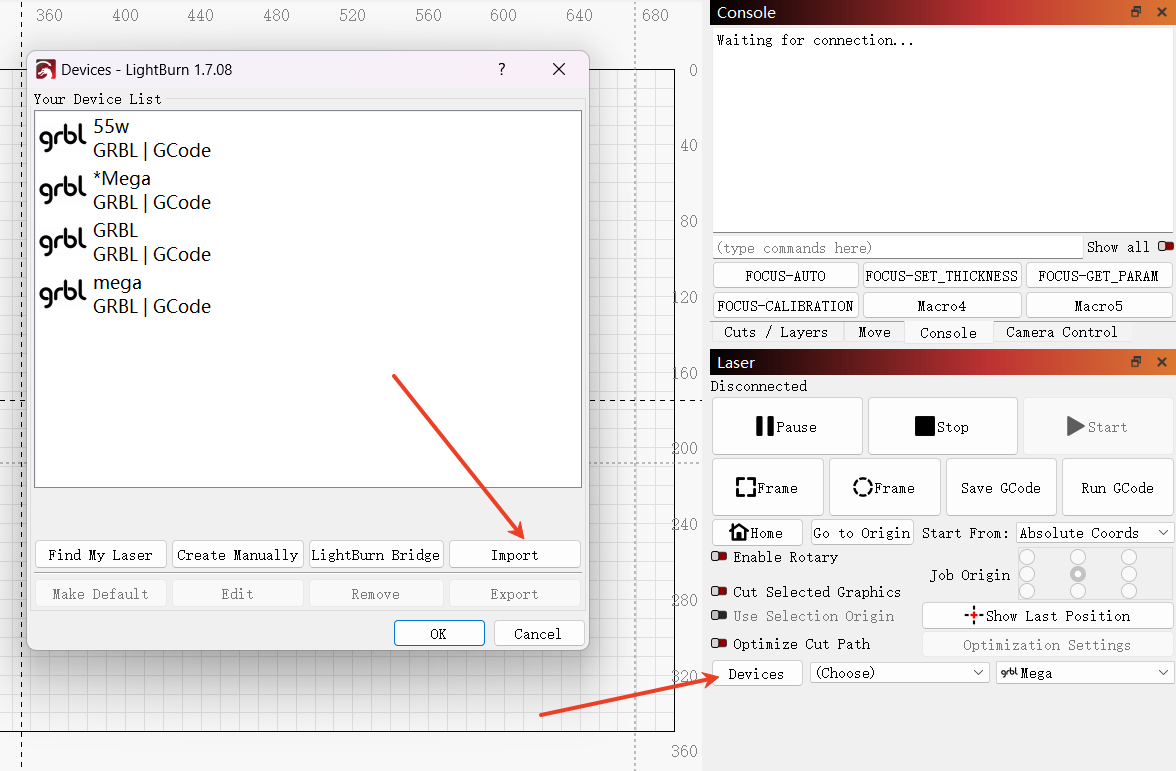Viewport: 1176px width, 771px height.
Task: Switch to the Cuts / Layers tab
Action: click(776, 332)
